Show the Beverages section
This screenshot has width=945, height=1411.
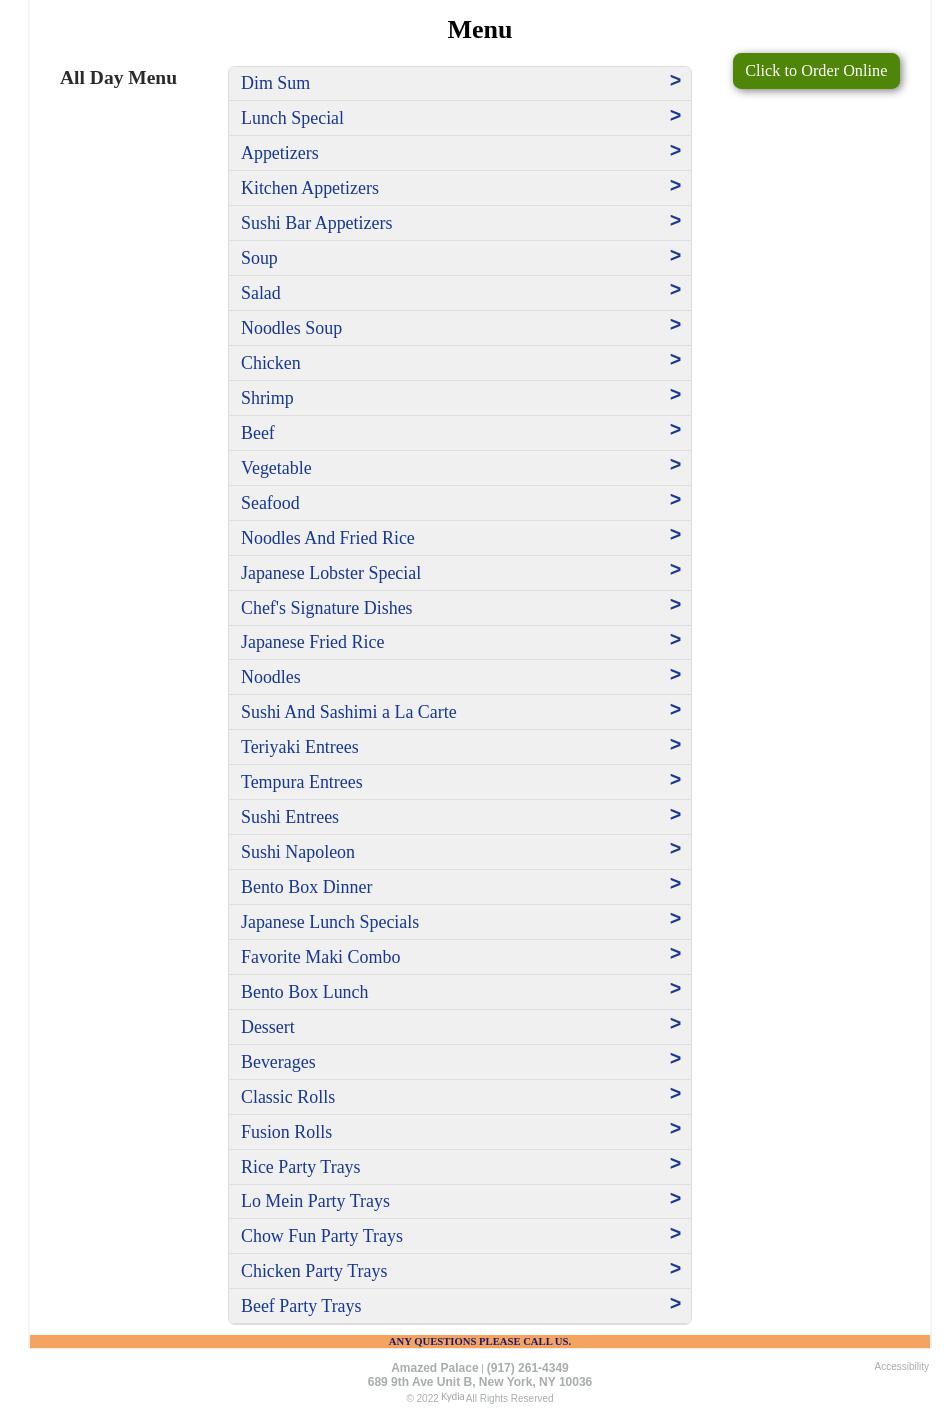tap(460, 1062)
